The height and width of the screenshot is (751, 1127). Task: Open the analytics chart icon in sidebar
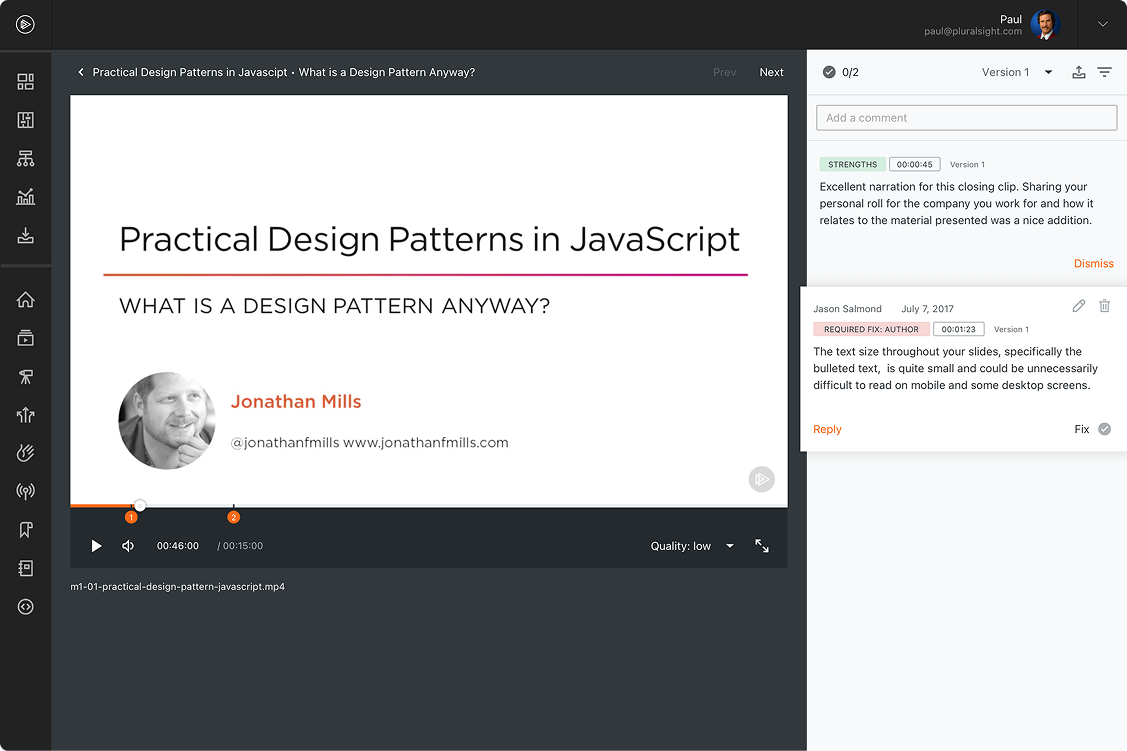click(x=25, y=196)
